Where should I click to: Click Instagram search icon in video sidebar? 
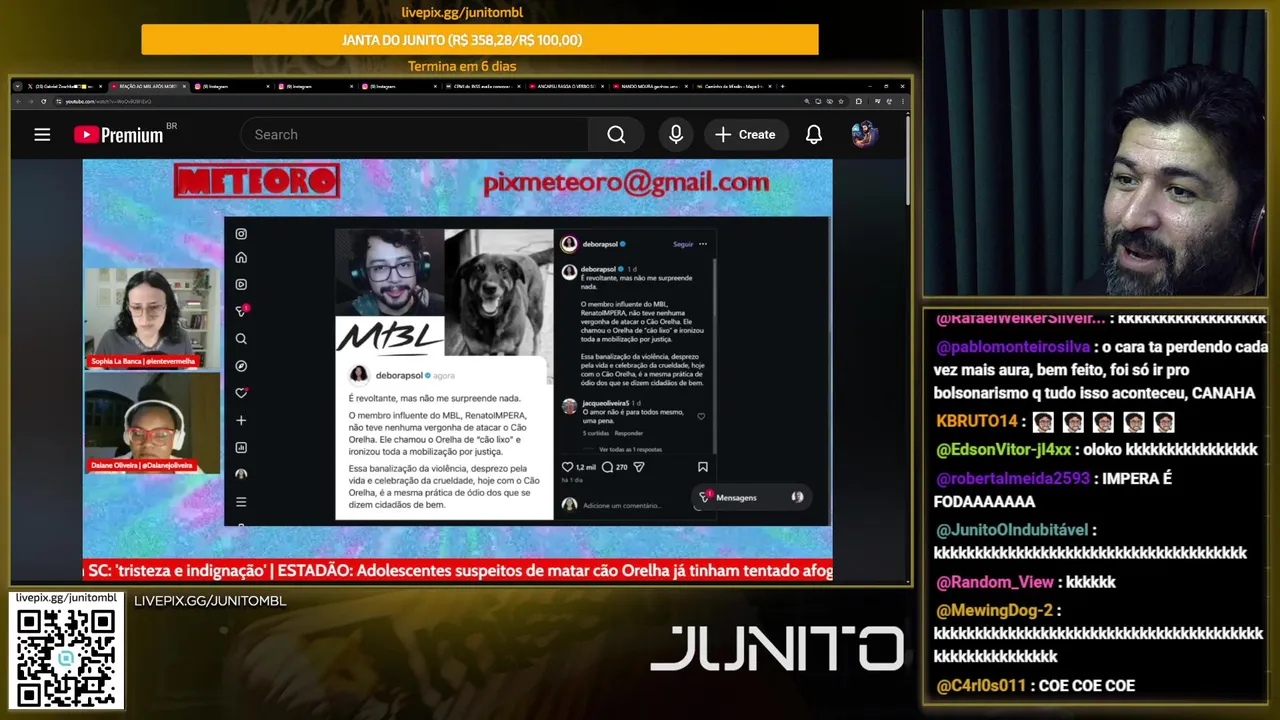[x=241, y=339]
